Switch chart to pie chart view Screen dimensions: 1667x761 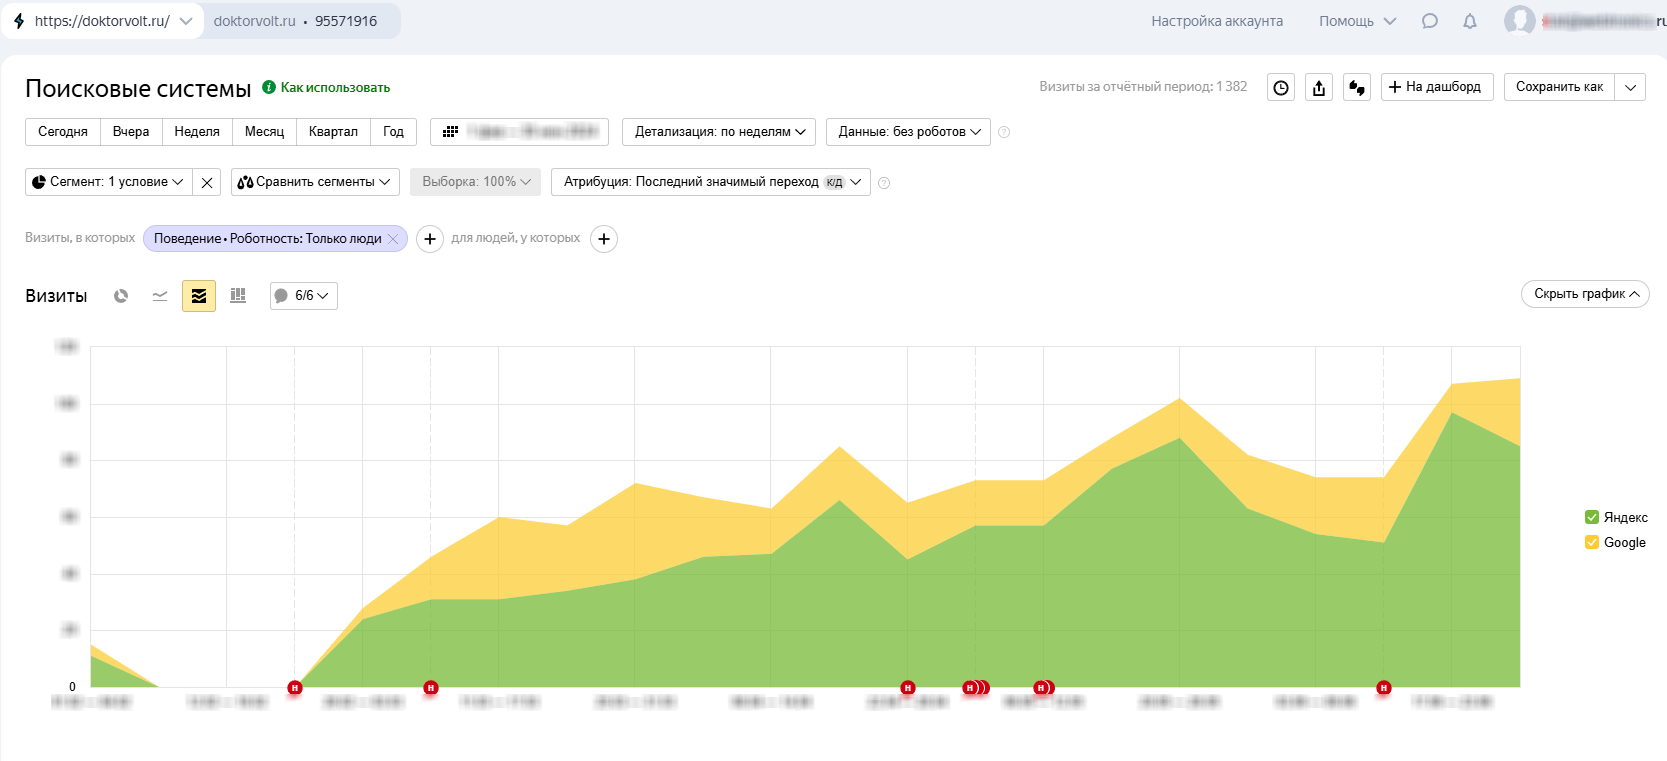pyautogui.click(x=121, y=296)
